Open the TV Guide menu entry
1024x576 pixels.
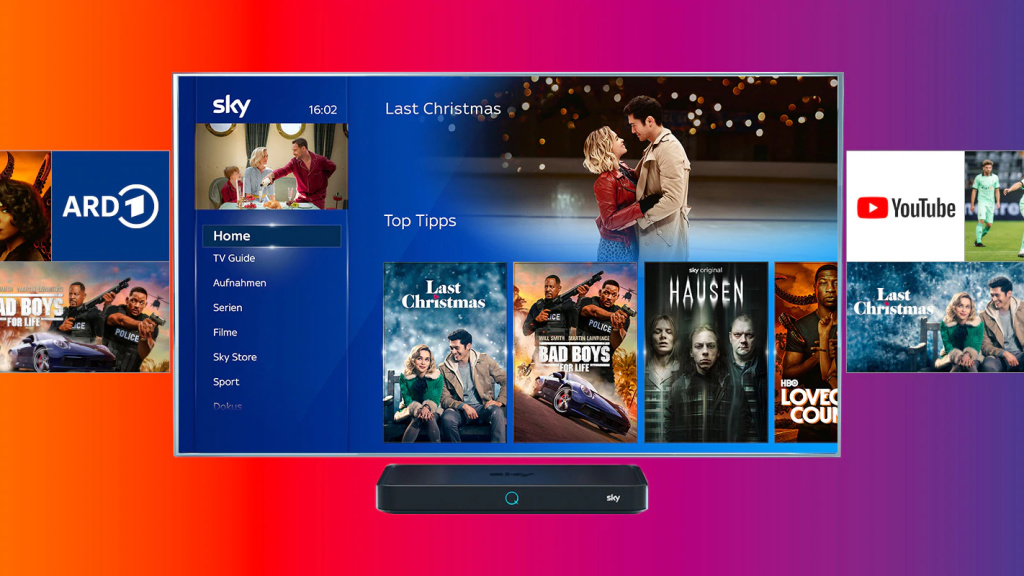[x=234, y=258]
